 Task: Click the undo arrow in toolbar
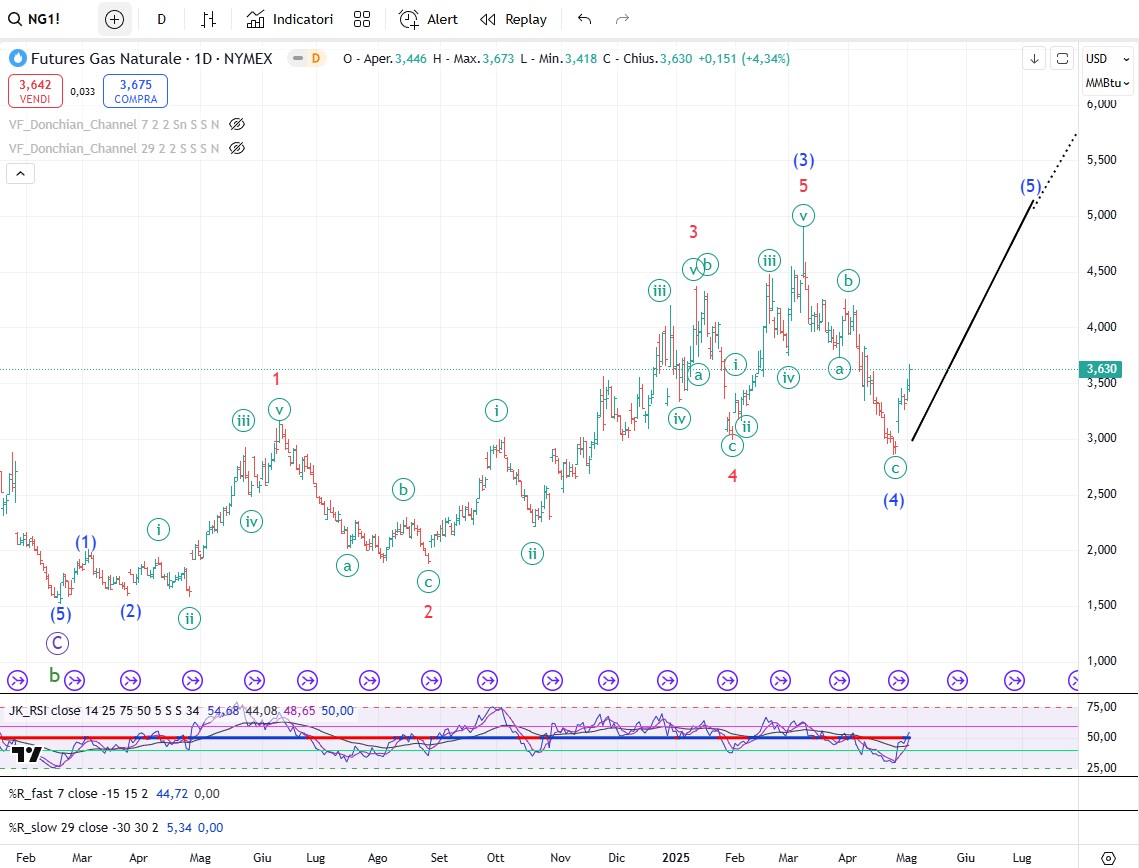tap(585, 19)
